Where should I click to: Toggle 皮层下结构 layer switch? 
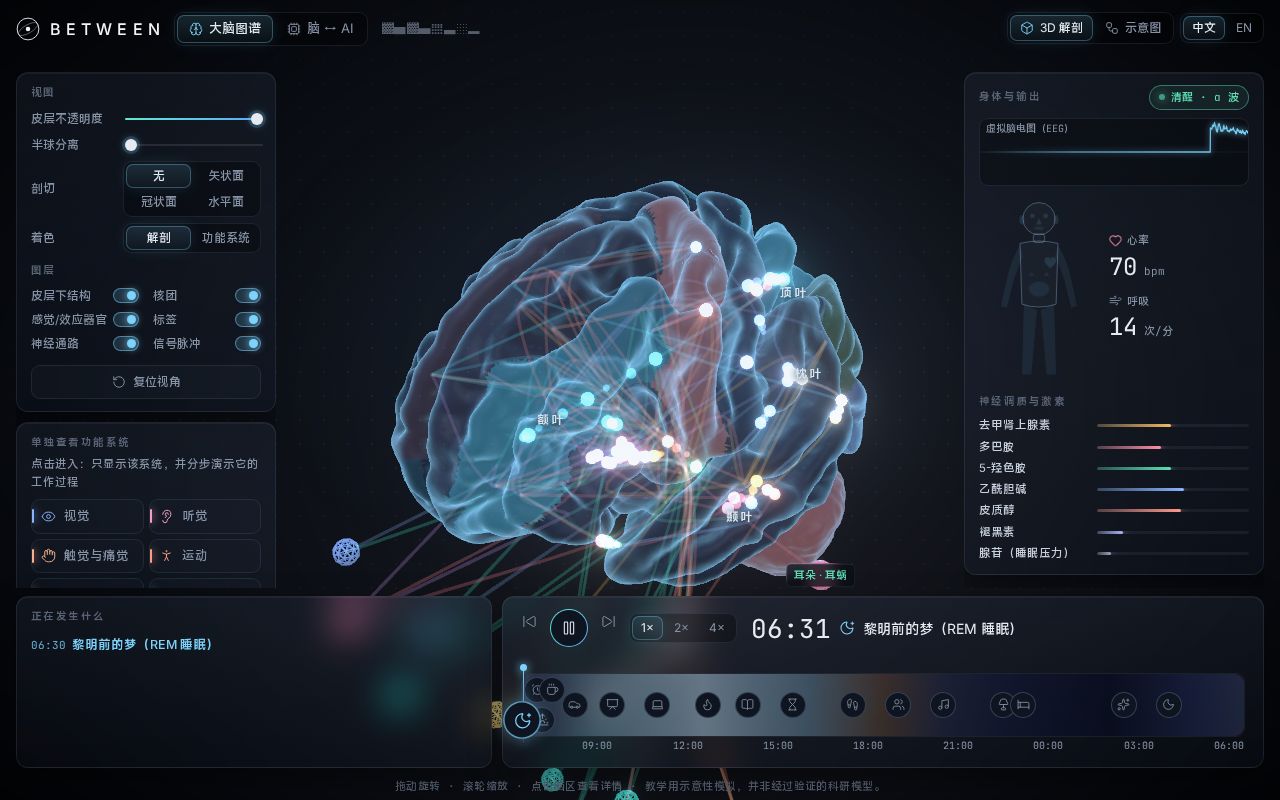coord(126,295)
